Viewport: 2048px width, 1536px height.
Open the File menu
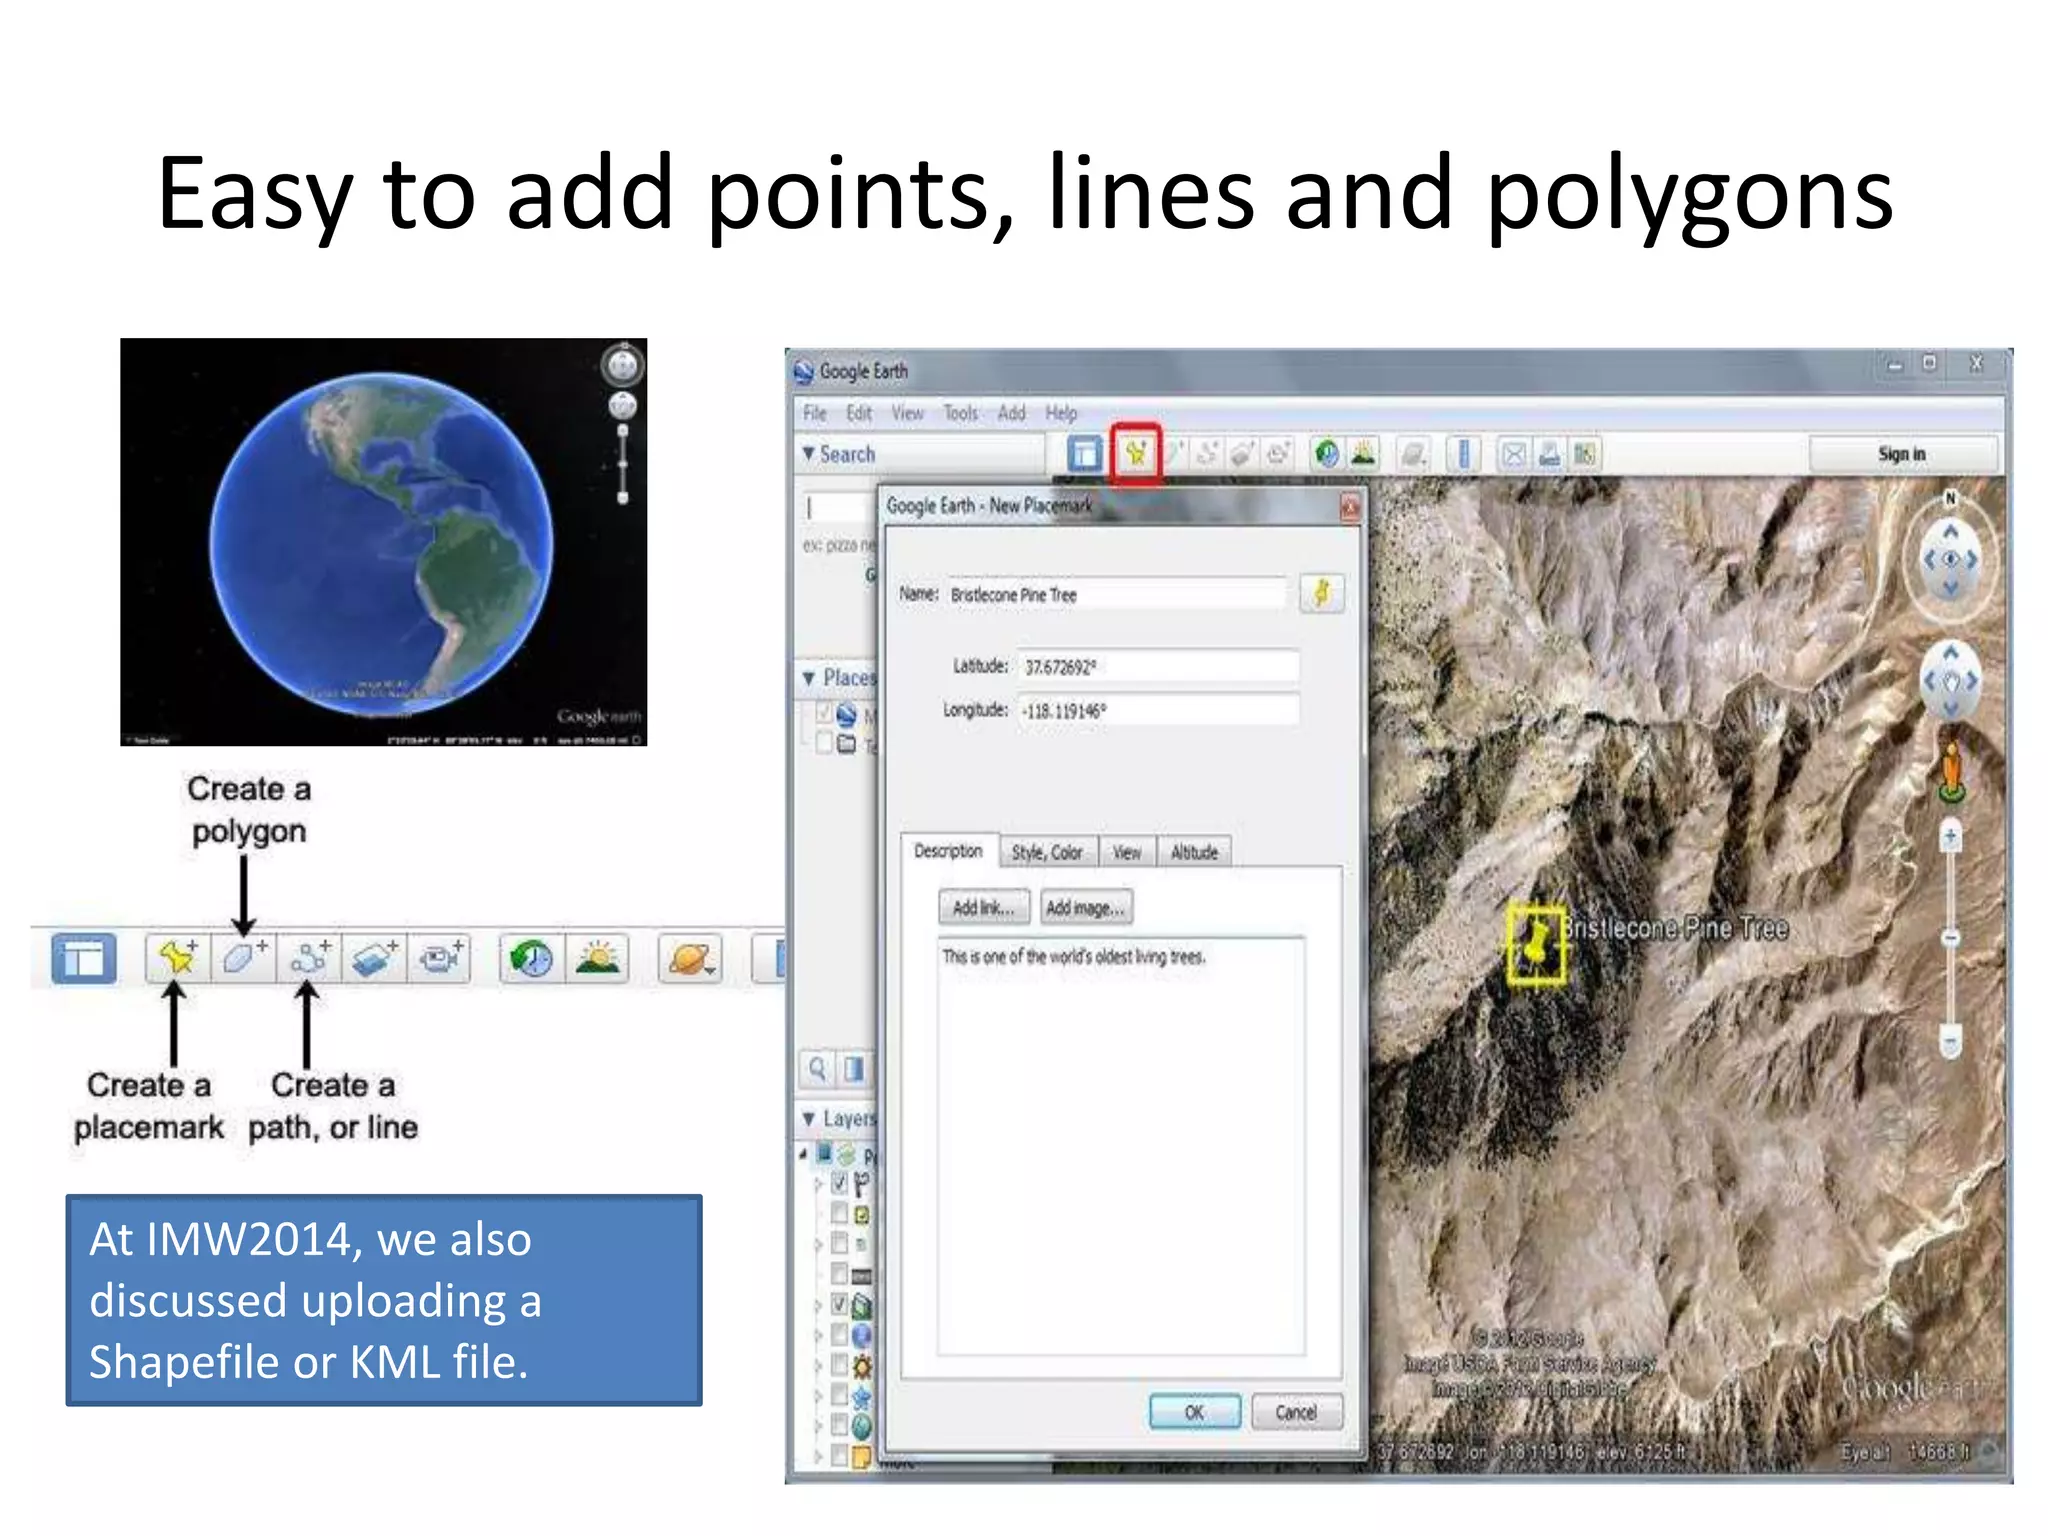coord(815,413)
